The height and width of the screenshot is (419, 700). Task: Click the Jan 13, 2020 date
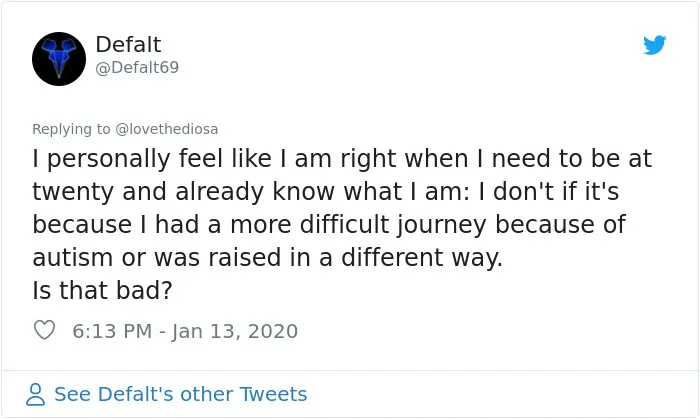pos(234,332)
